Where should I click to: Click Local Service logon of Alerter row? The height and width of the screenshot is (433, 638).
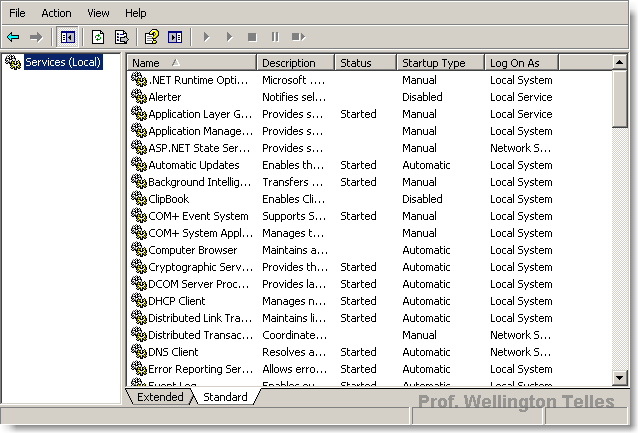[521, 97]
